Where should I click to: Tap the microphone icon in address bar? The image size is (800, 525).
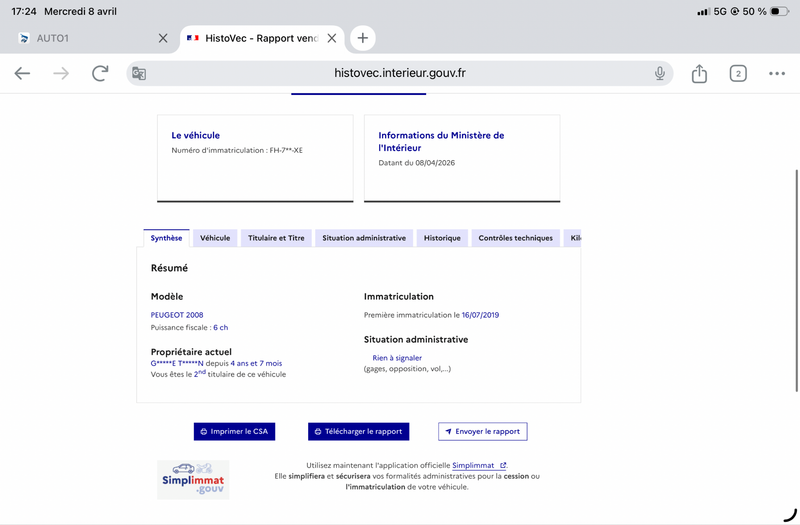click(660, 73)
